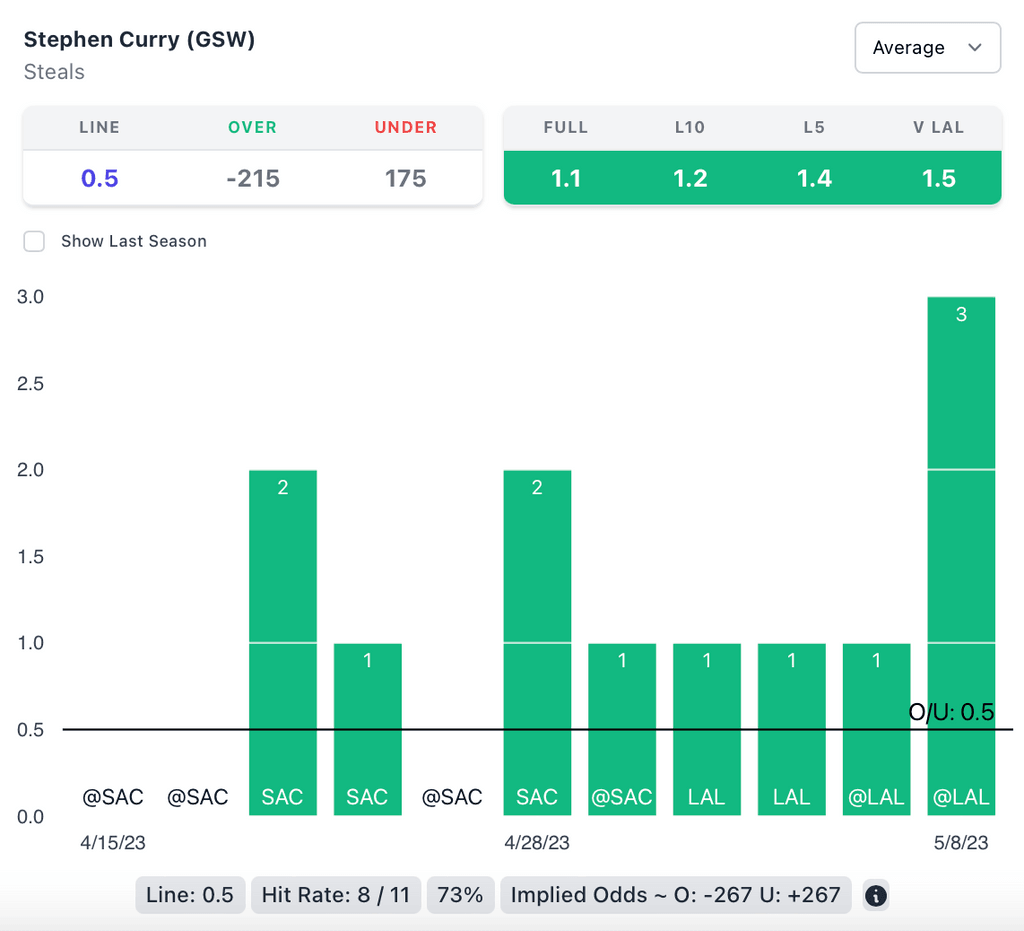Click the Line: 0.5 badge at bottom

point(190,895)
